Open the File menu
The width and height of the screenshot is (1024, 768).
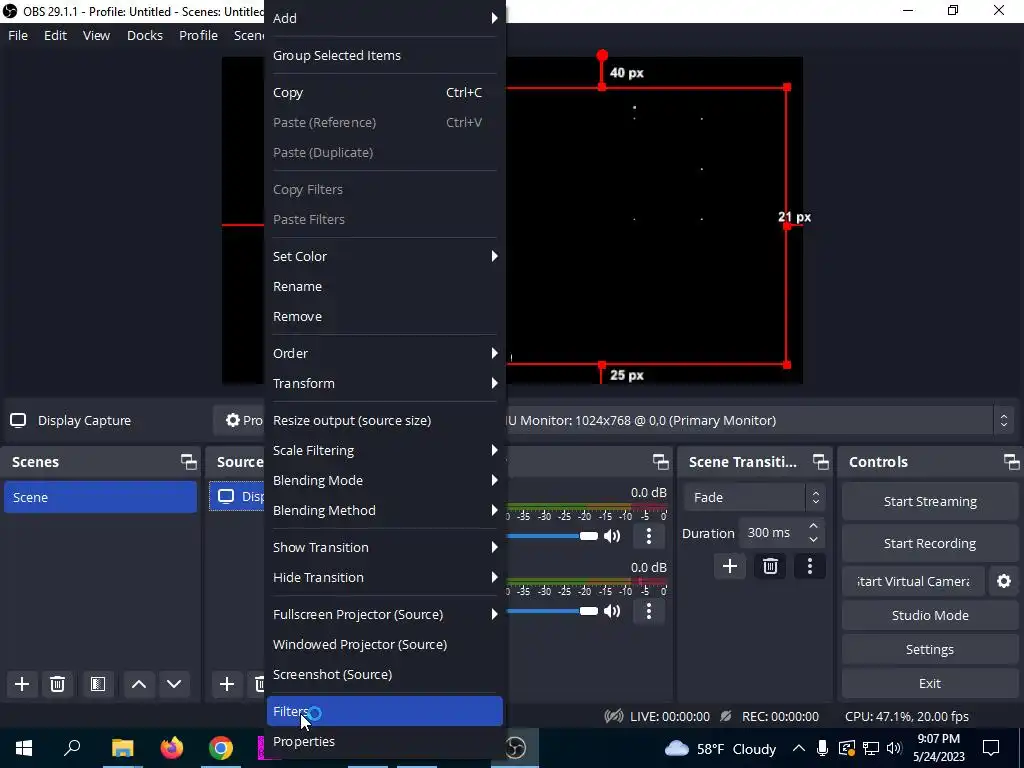pos(18,35)
